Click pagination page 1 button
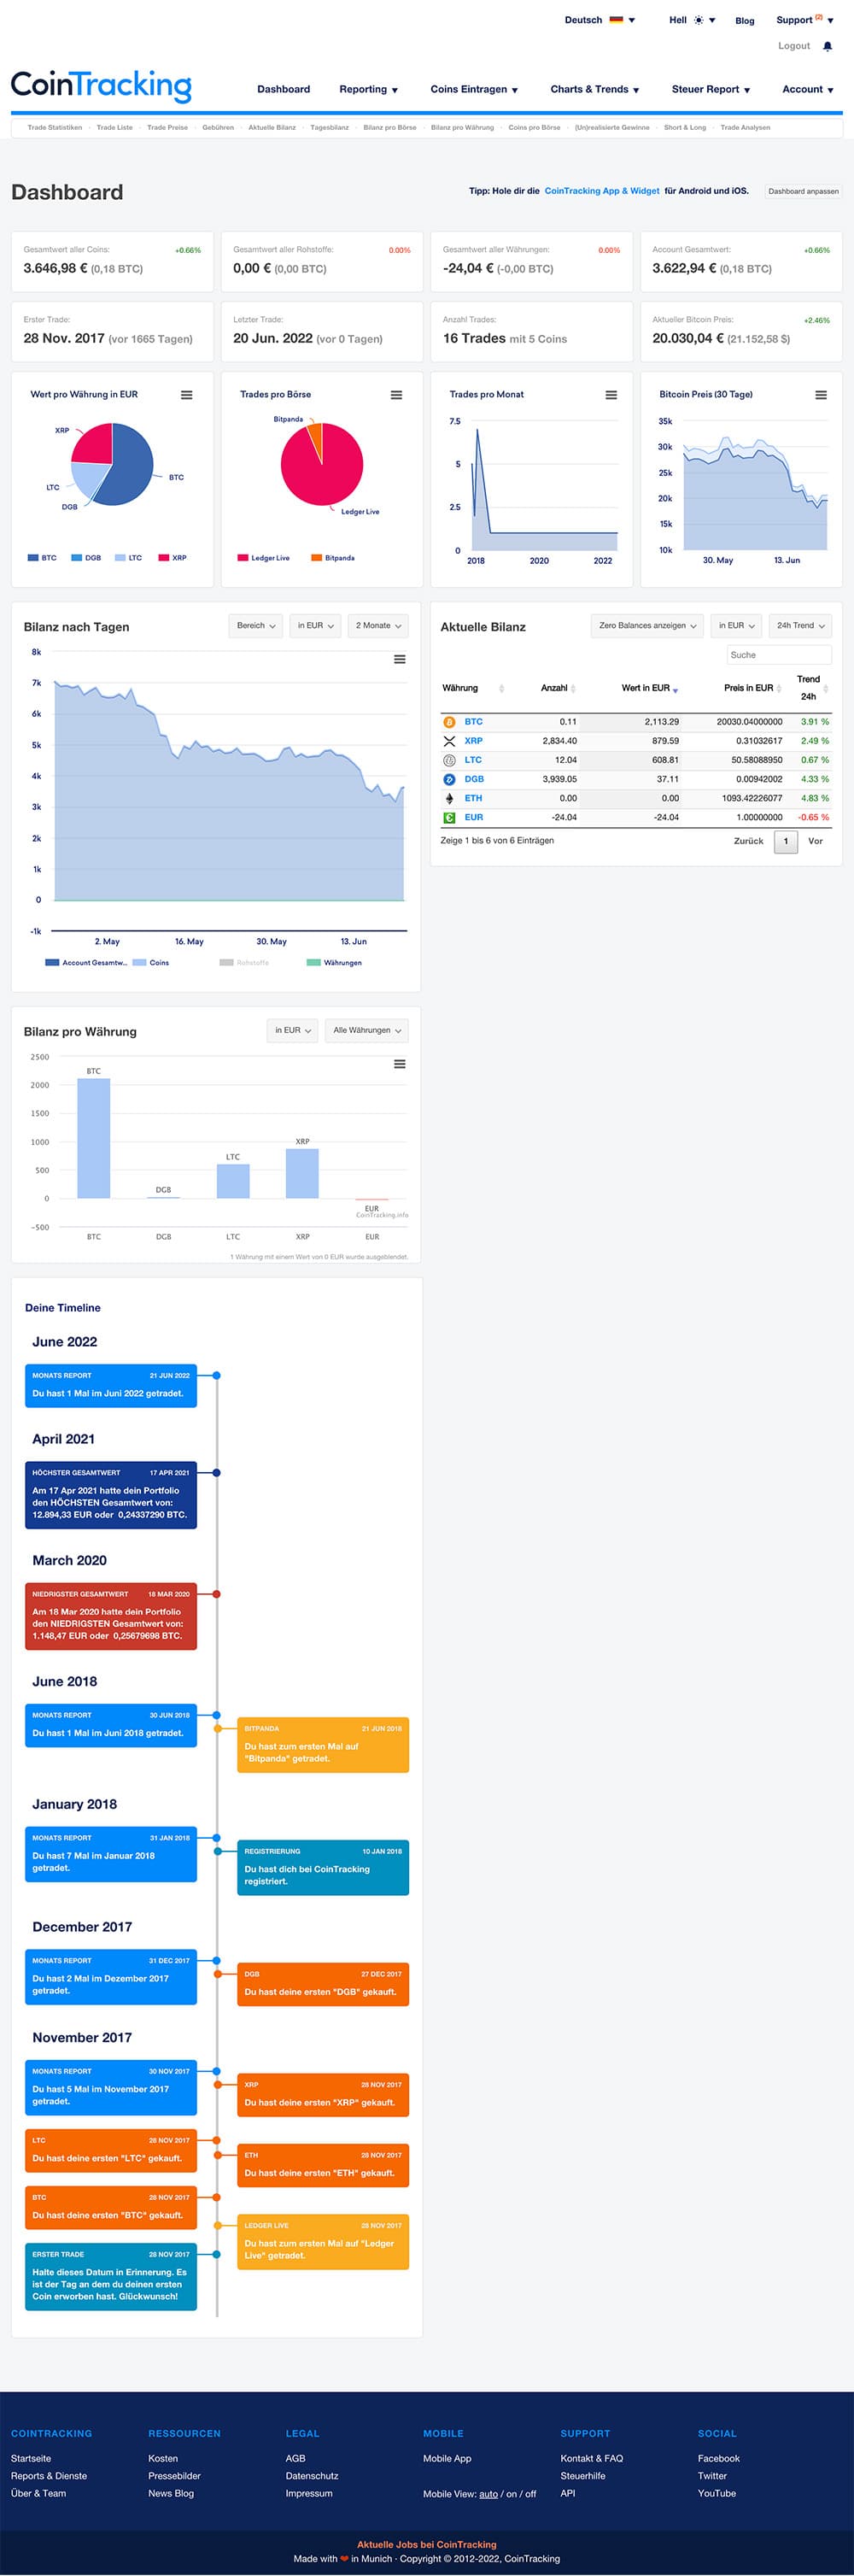The width and height of the screenshot is (854, 2576). pos(786,841)
